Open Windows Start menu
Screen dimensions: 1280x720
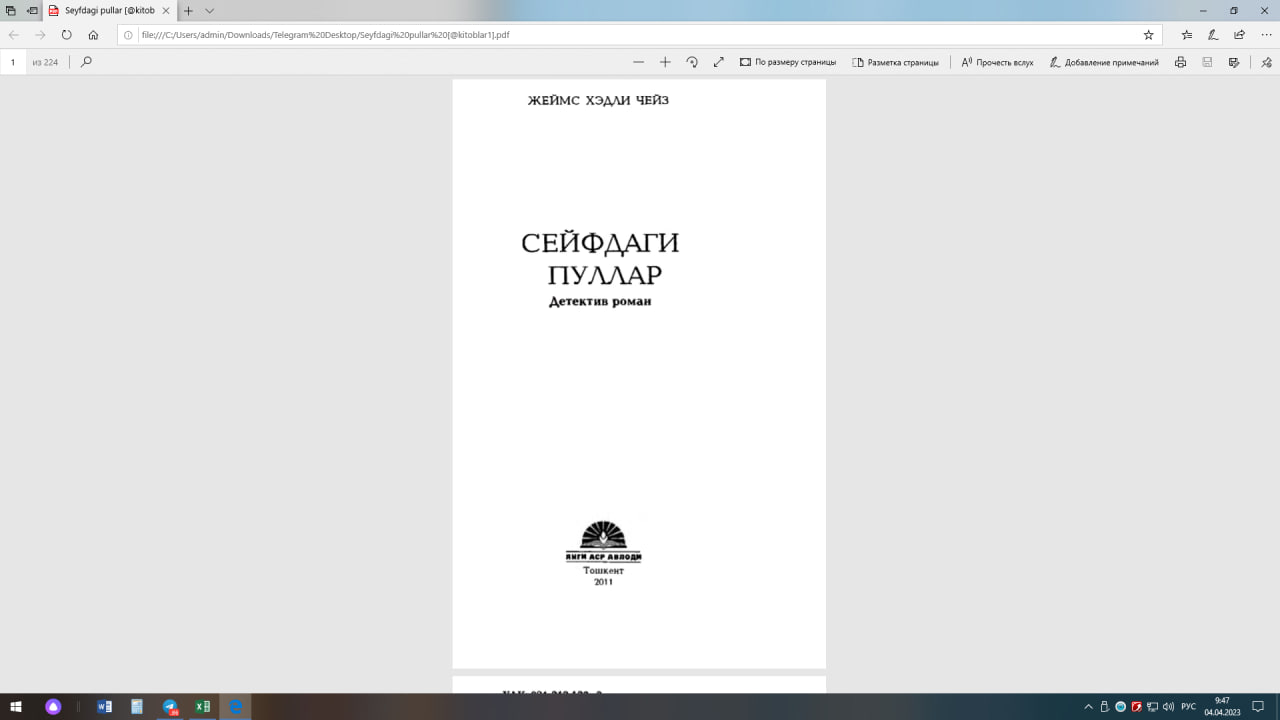(16, 706)
